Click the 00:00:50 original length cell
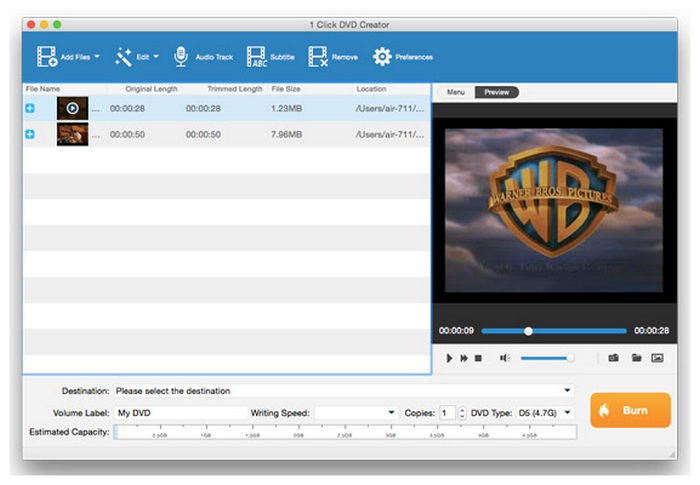Screen dimensions: 700x485 [127, 134]
